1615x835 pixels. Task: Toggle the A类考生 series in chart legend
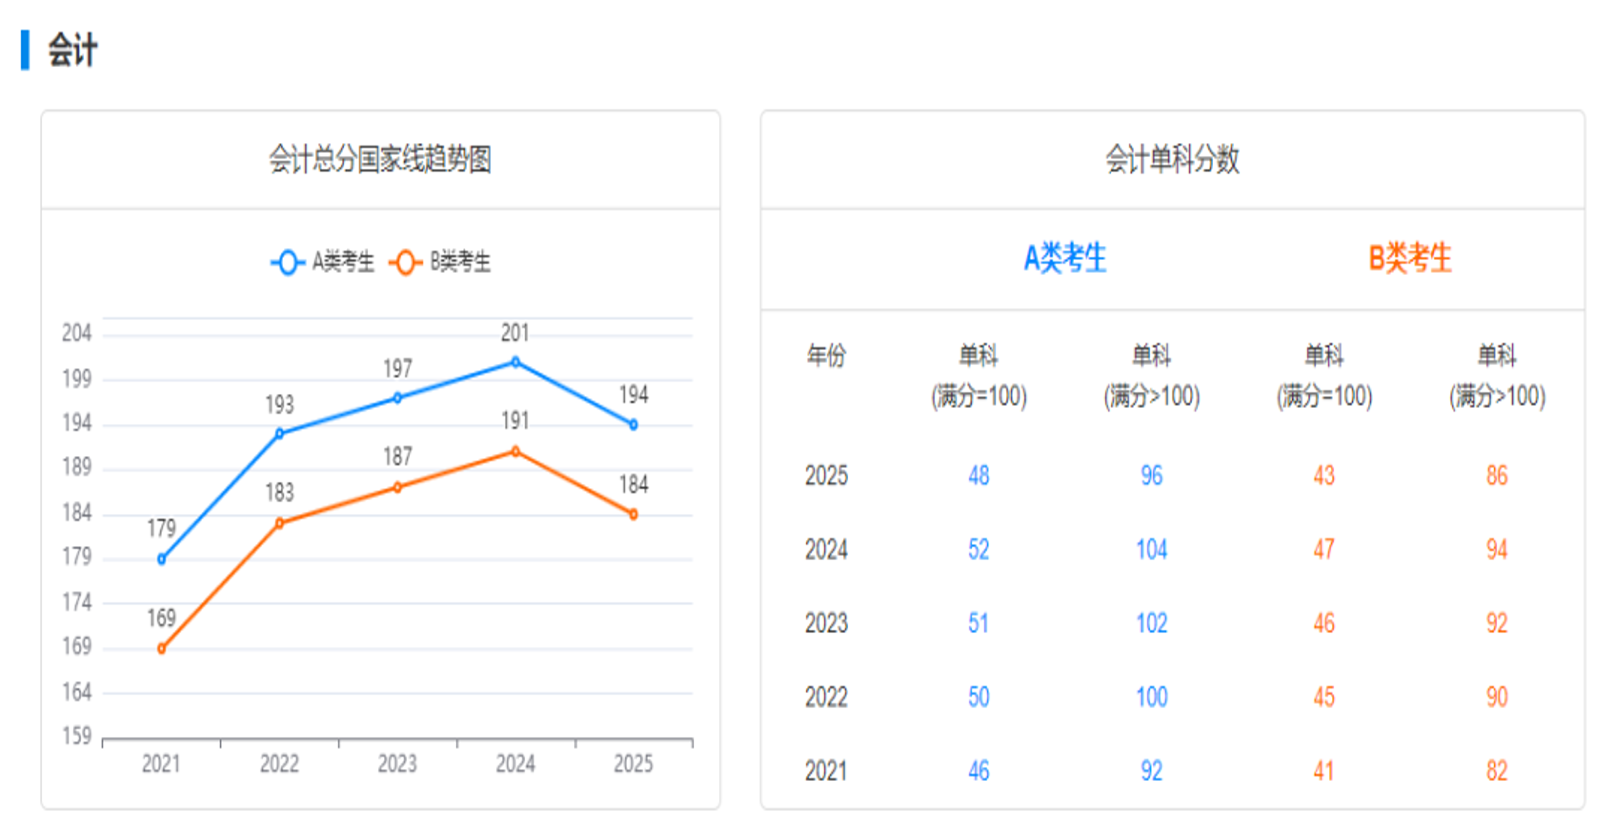pos(323,262)
